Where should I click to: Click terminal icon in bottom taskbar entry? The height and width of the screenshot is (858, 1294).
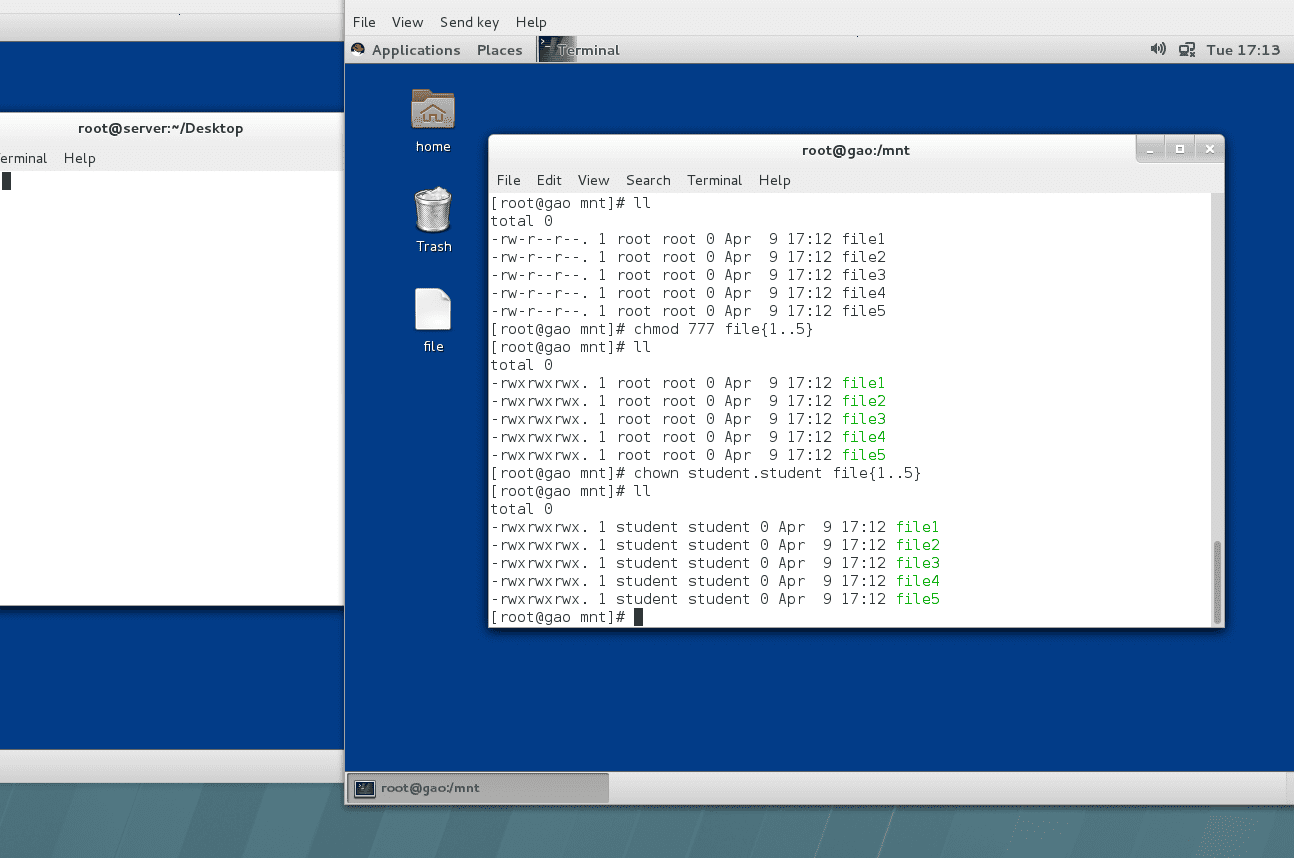[365, 788]
